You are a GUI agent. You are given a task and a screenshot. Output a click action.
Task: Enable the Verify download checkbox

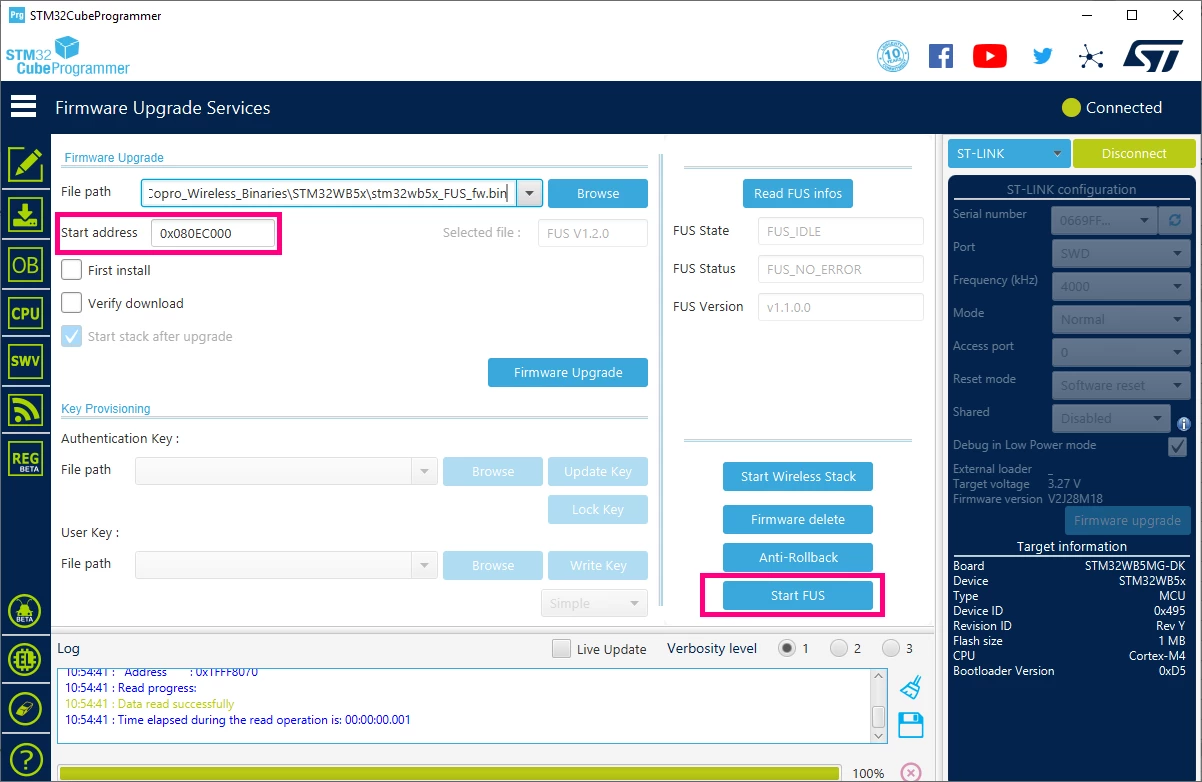tap(71, 303)
